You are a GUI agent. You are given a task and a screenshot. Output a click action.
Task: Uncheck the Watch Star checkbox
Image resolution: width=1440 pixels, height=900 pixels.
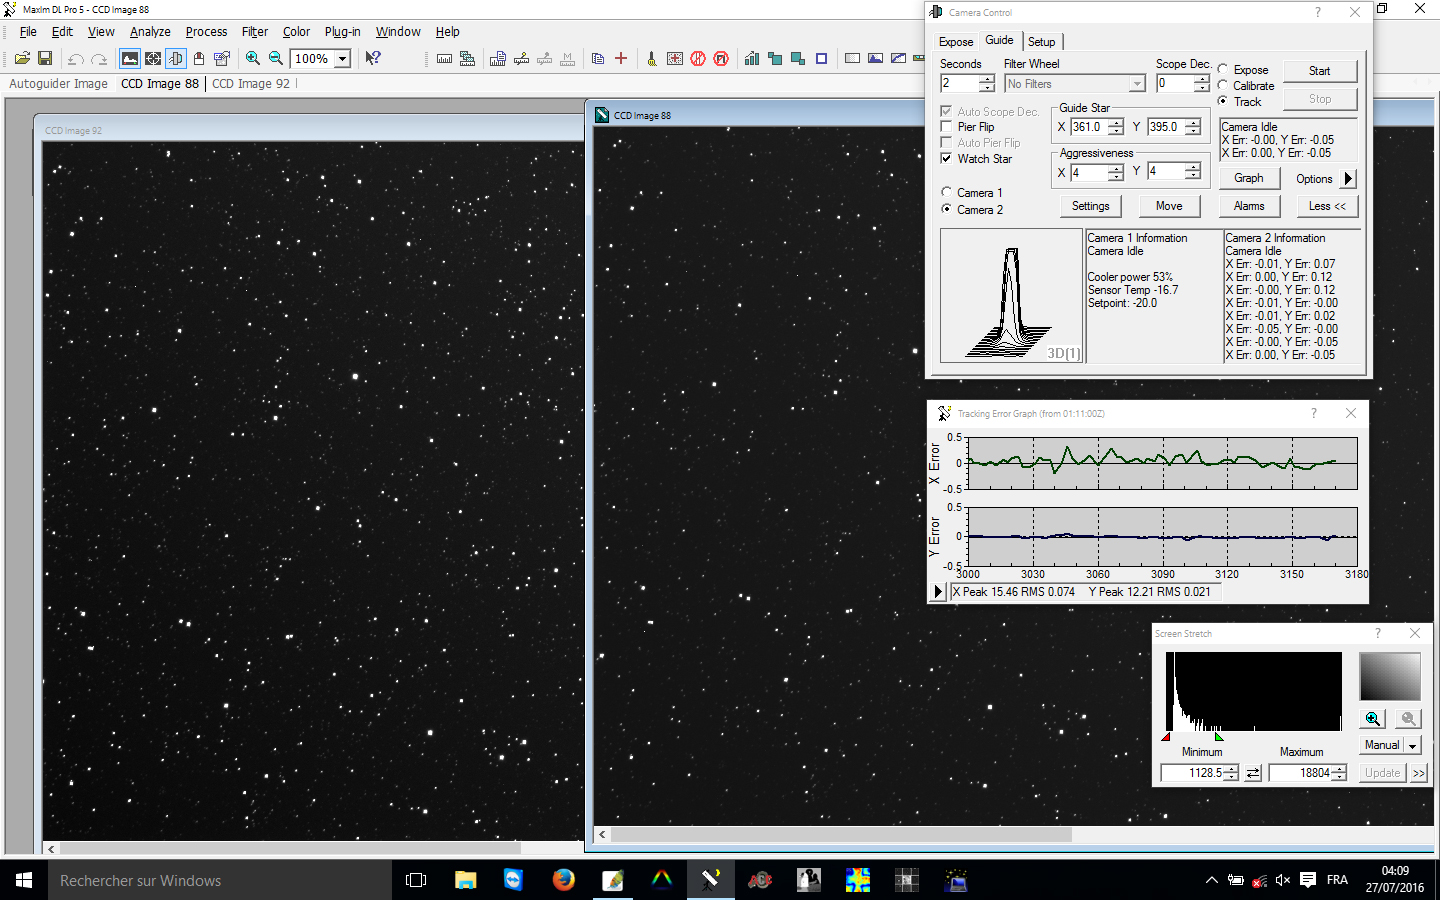click(x=946, y=159)
